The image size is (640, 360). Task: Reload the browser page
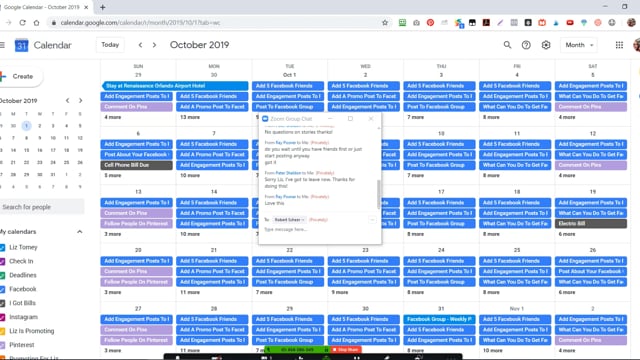pyautogui.click(x=22, y=22)
